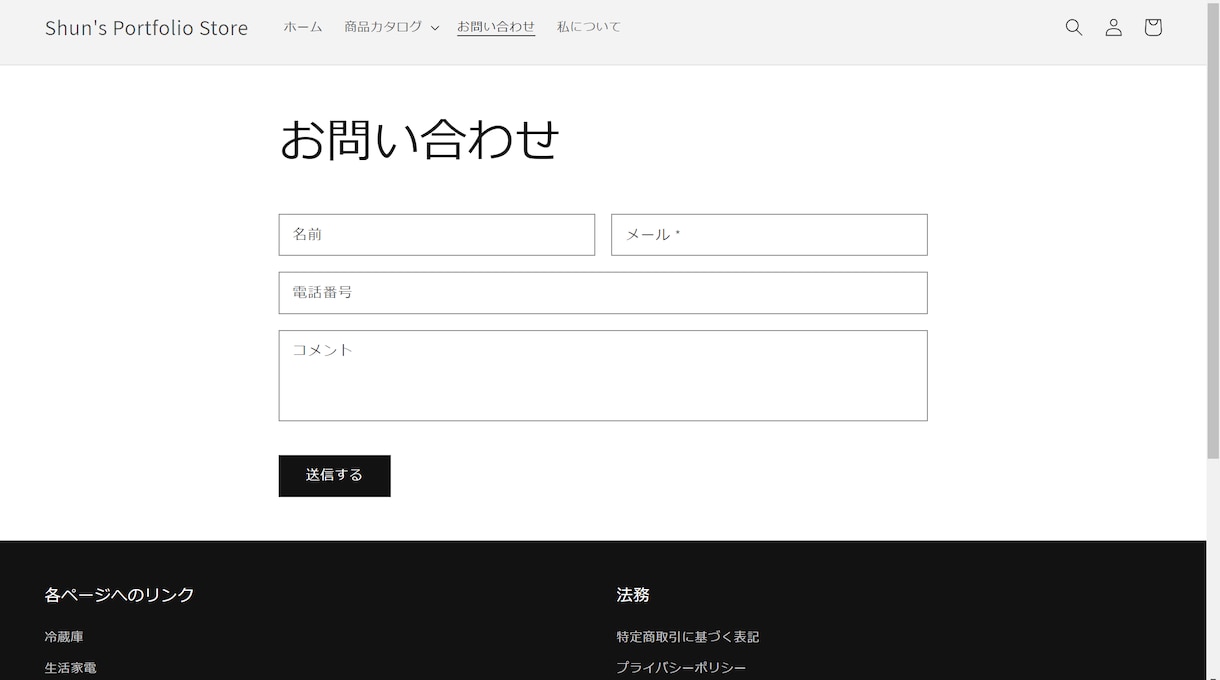
Task: Click the 各ページへのリンク footer heading
Action: coord(120,595)
